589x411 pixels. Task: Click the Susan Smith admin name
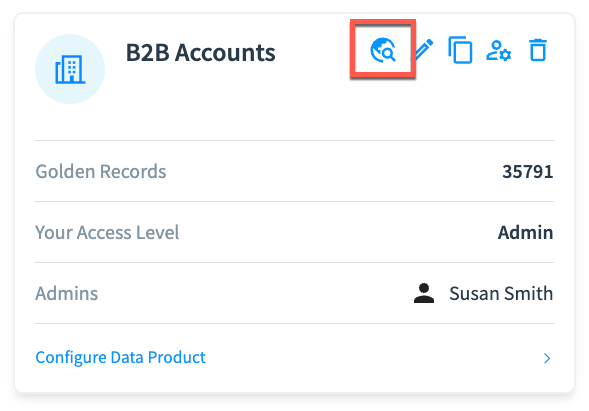501,293
